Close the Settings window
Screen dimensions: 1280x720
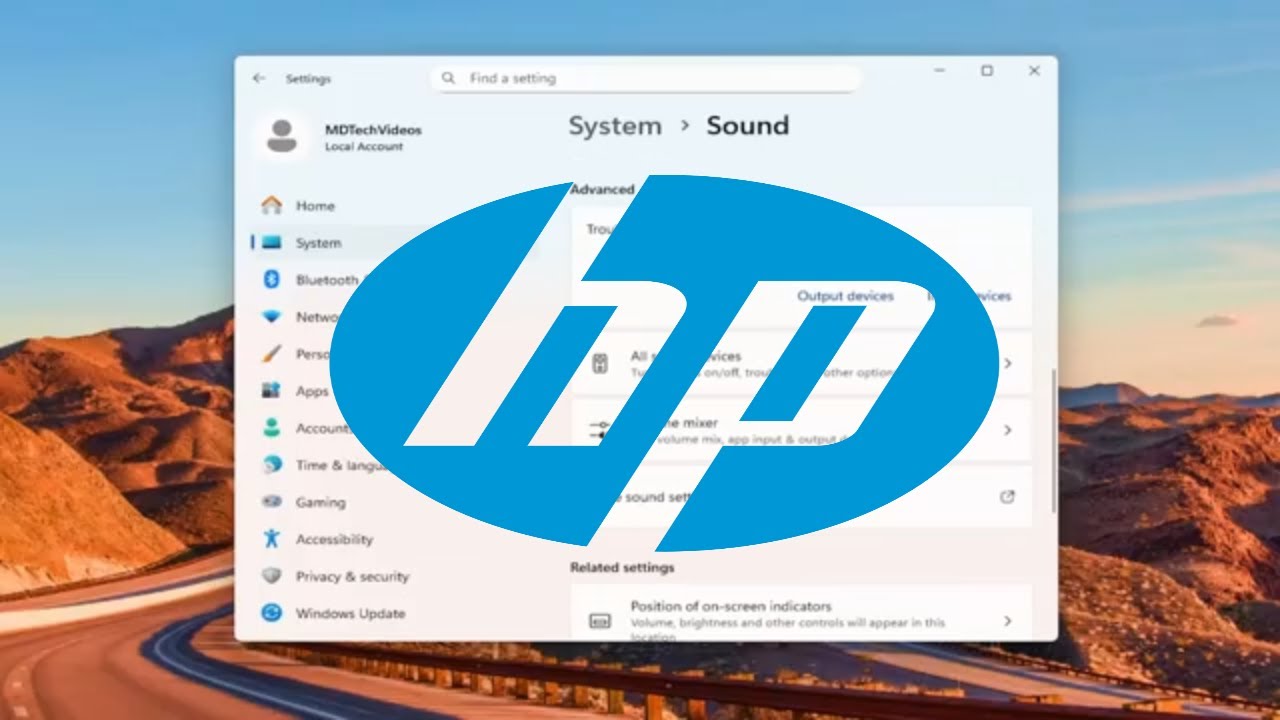(1034, 71)
